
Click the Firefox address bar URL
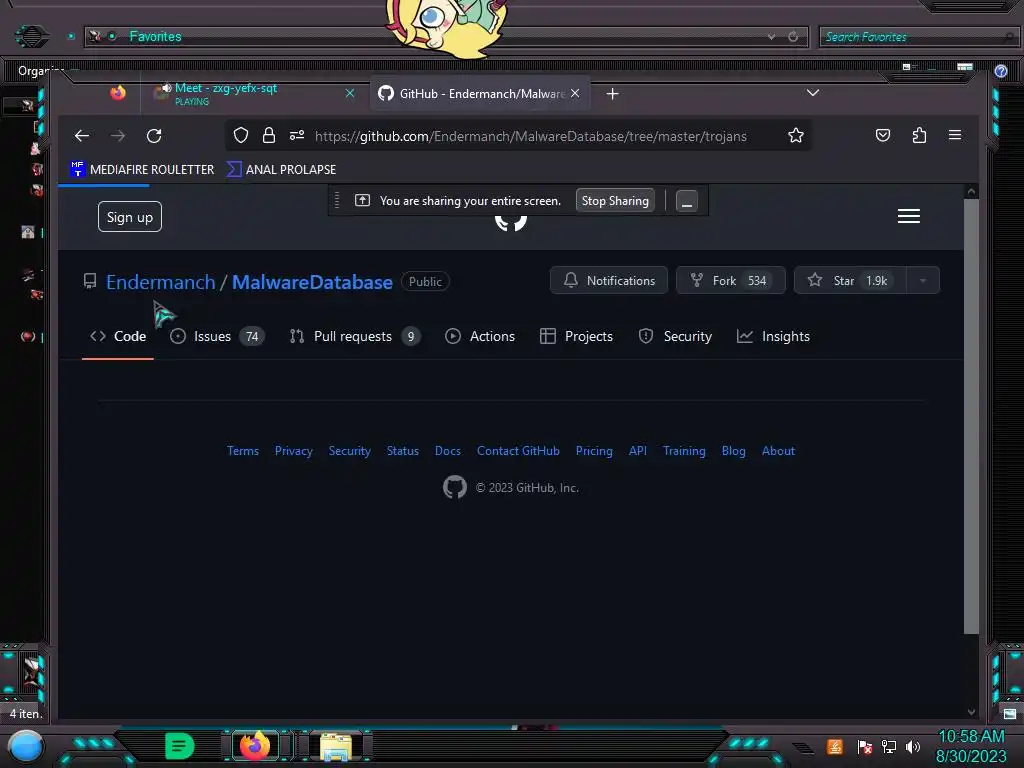pyautogui.click(x=530, y=136)
